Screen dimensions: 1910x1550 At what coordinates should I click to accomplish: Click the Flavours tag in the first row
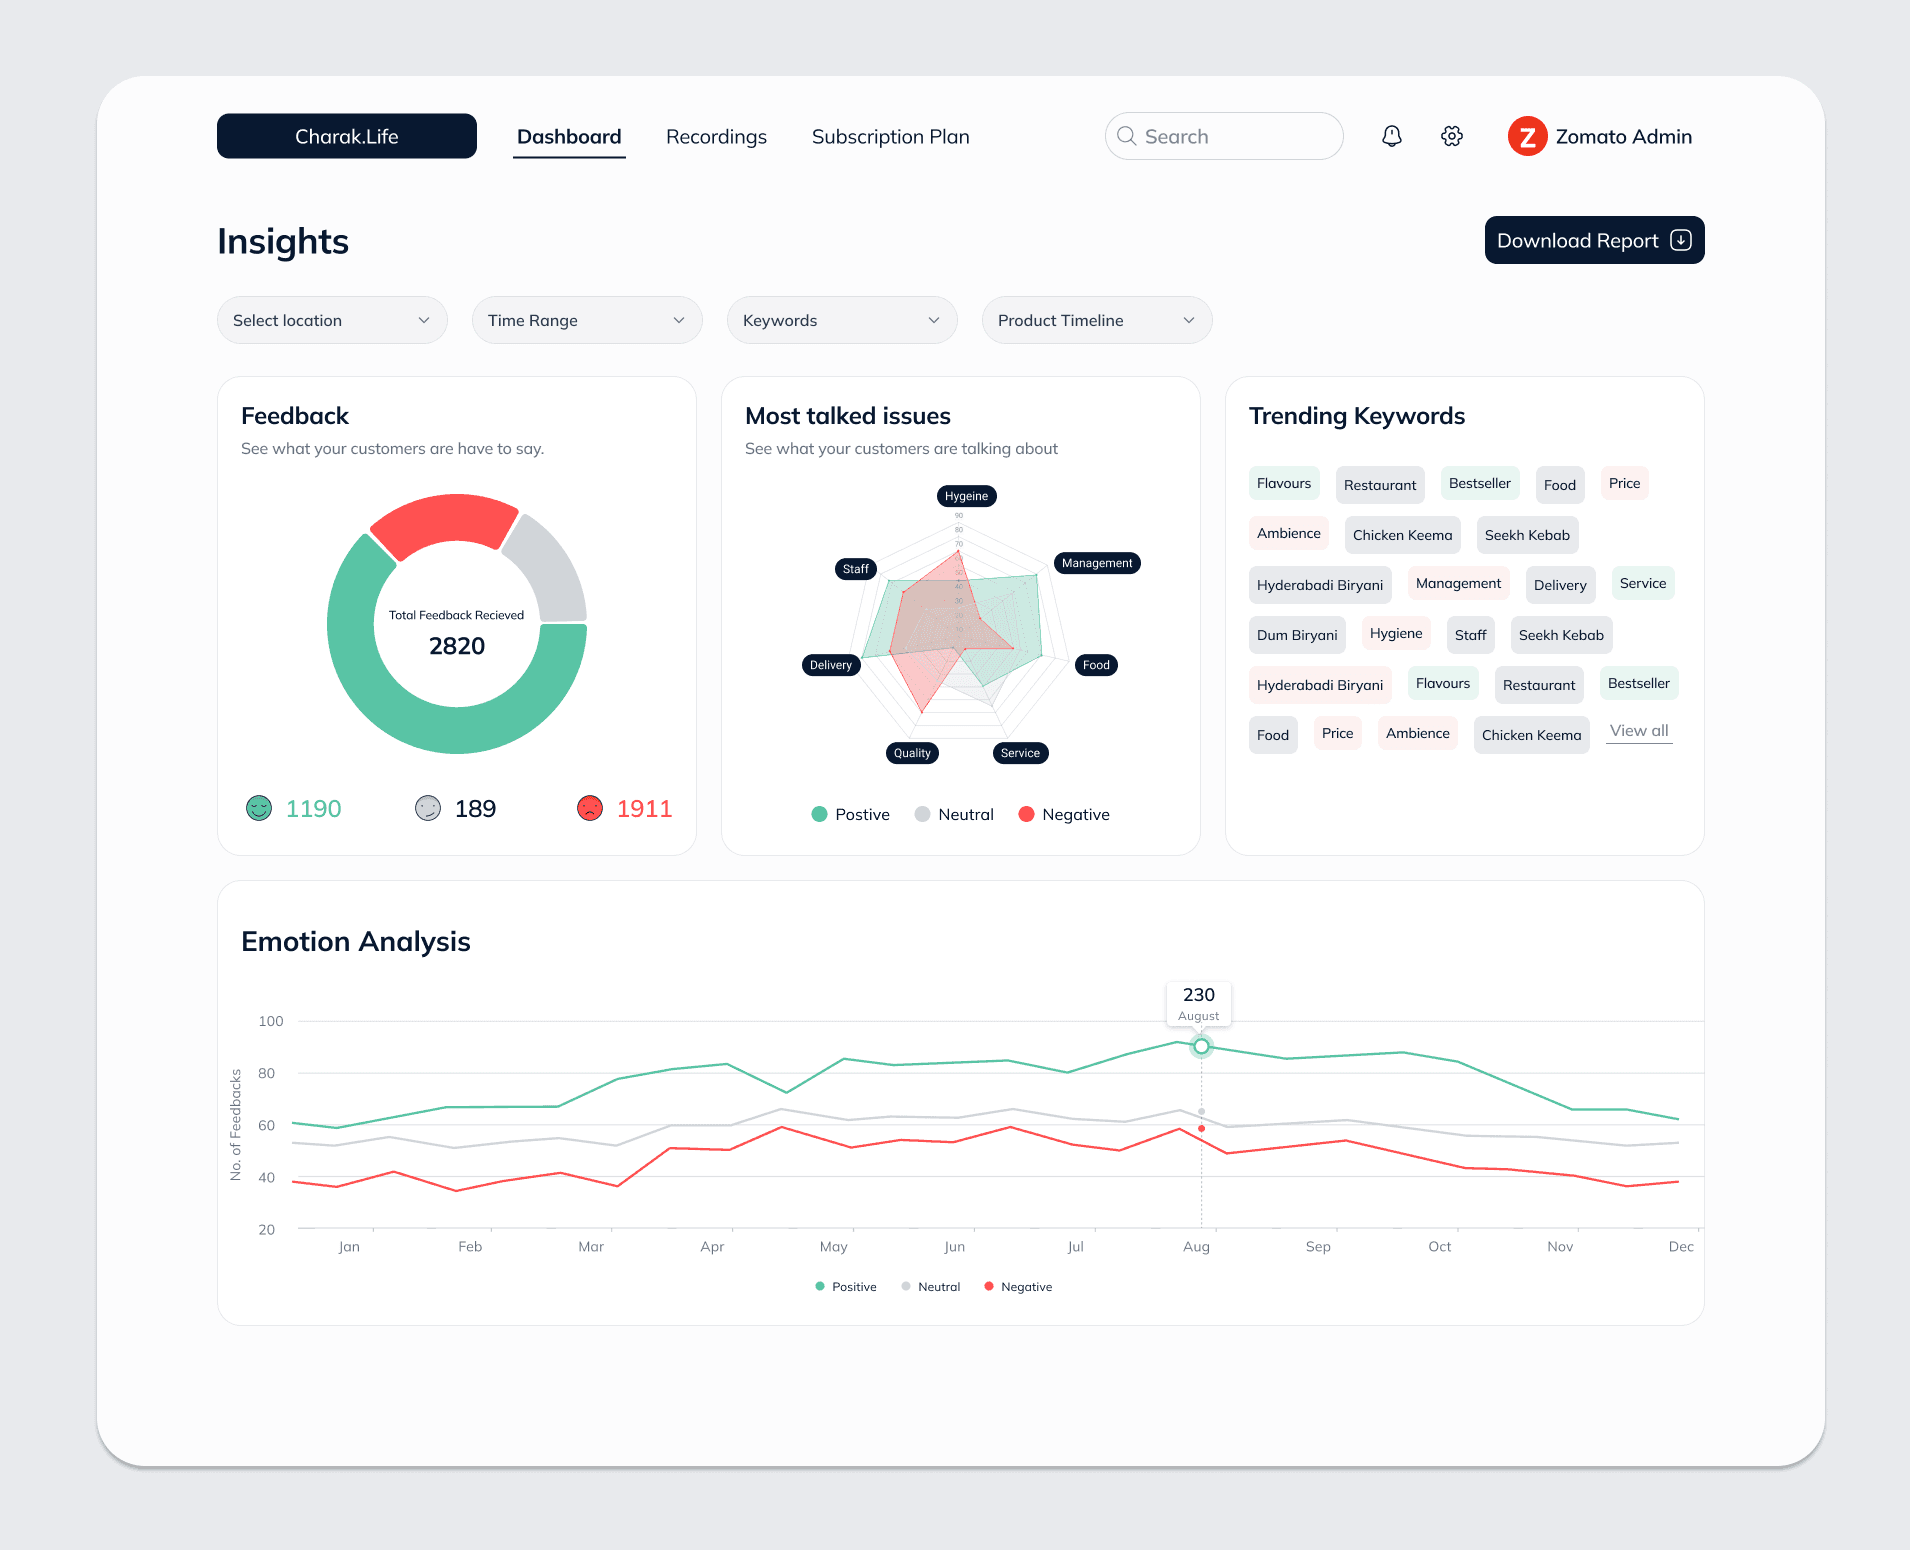pos(1284,483)
